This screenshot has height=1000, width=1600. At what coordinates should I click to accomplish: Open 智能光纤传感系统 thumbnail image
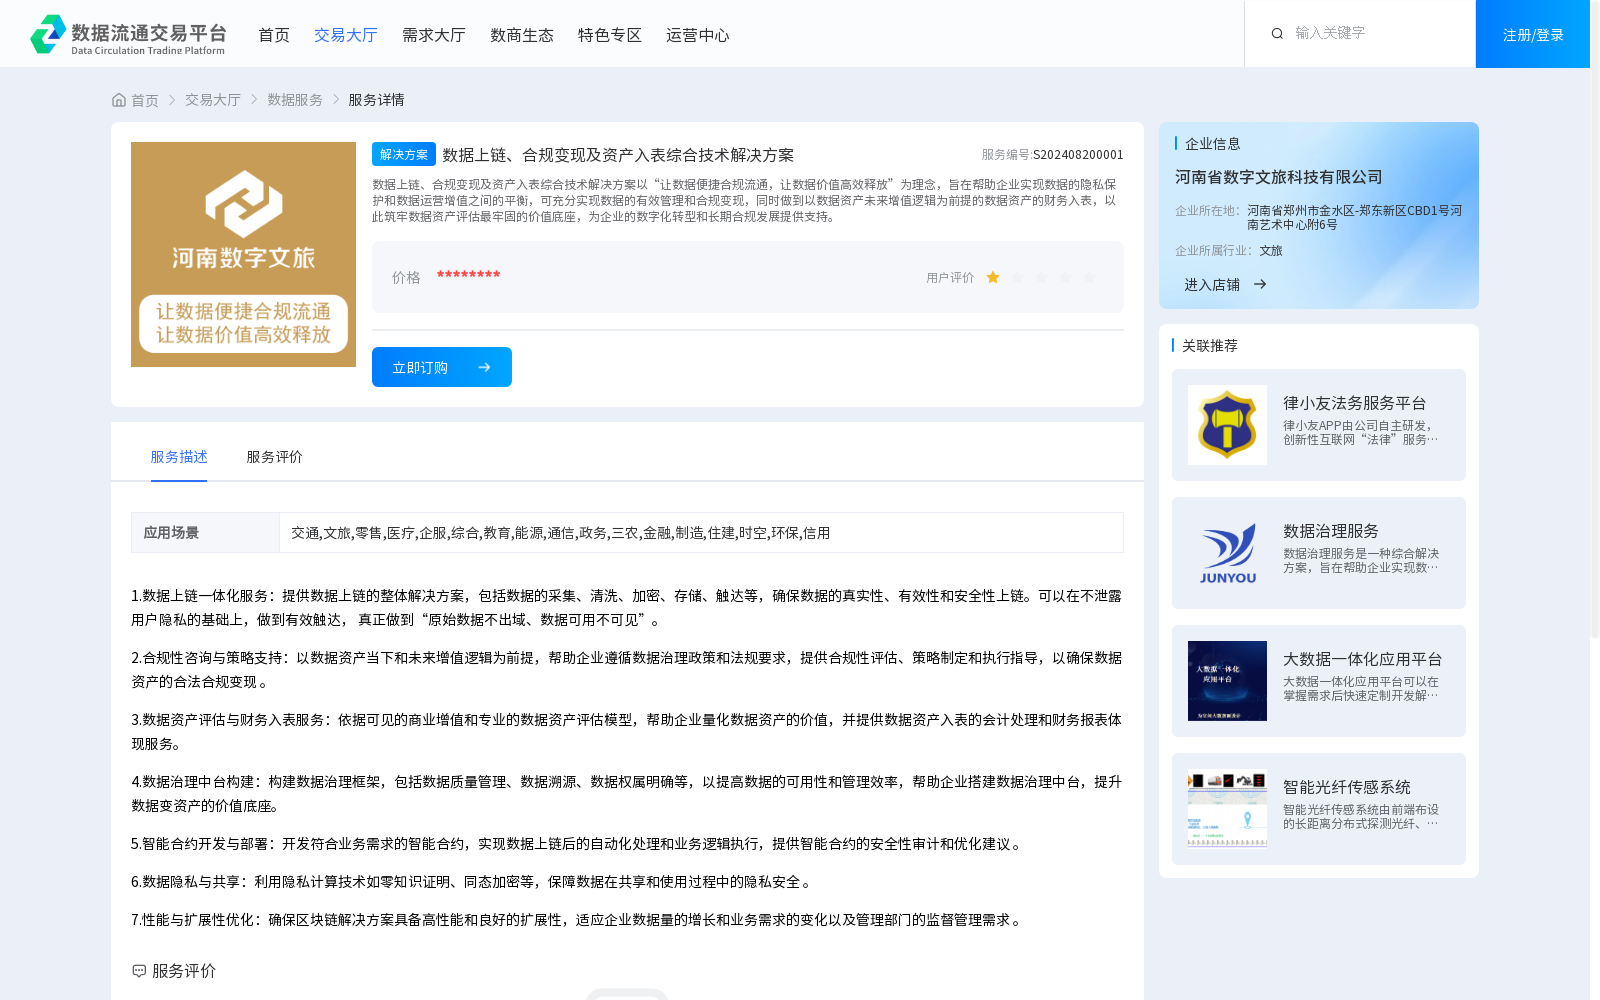[1227, 809]
